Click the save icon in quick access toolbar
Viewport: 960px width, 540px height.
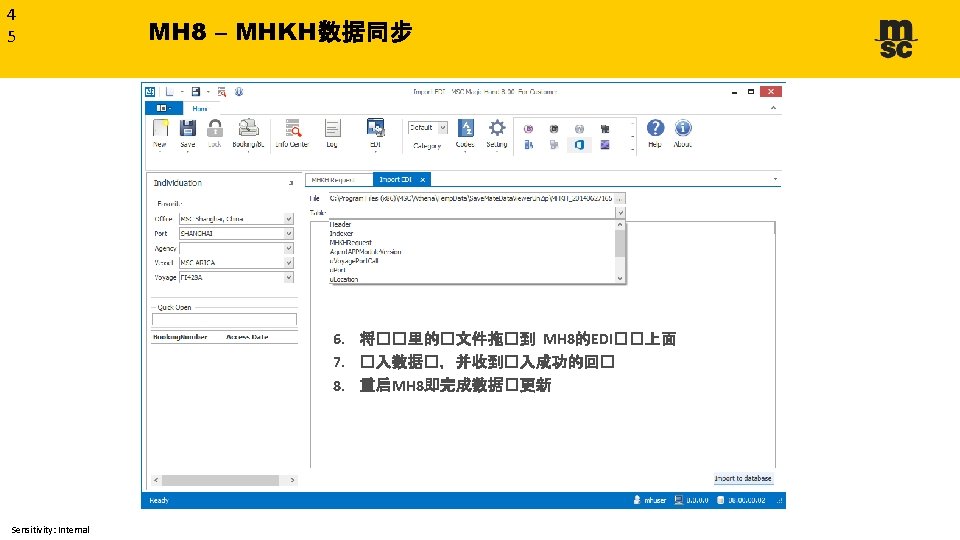(x=196, y=91)
